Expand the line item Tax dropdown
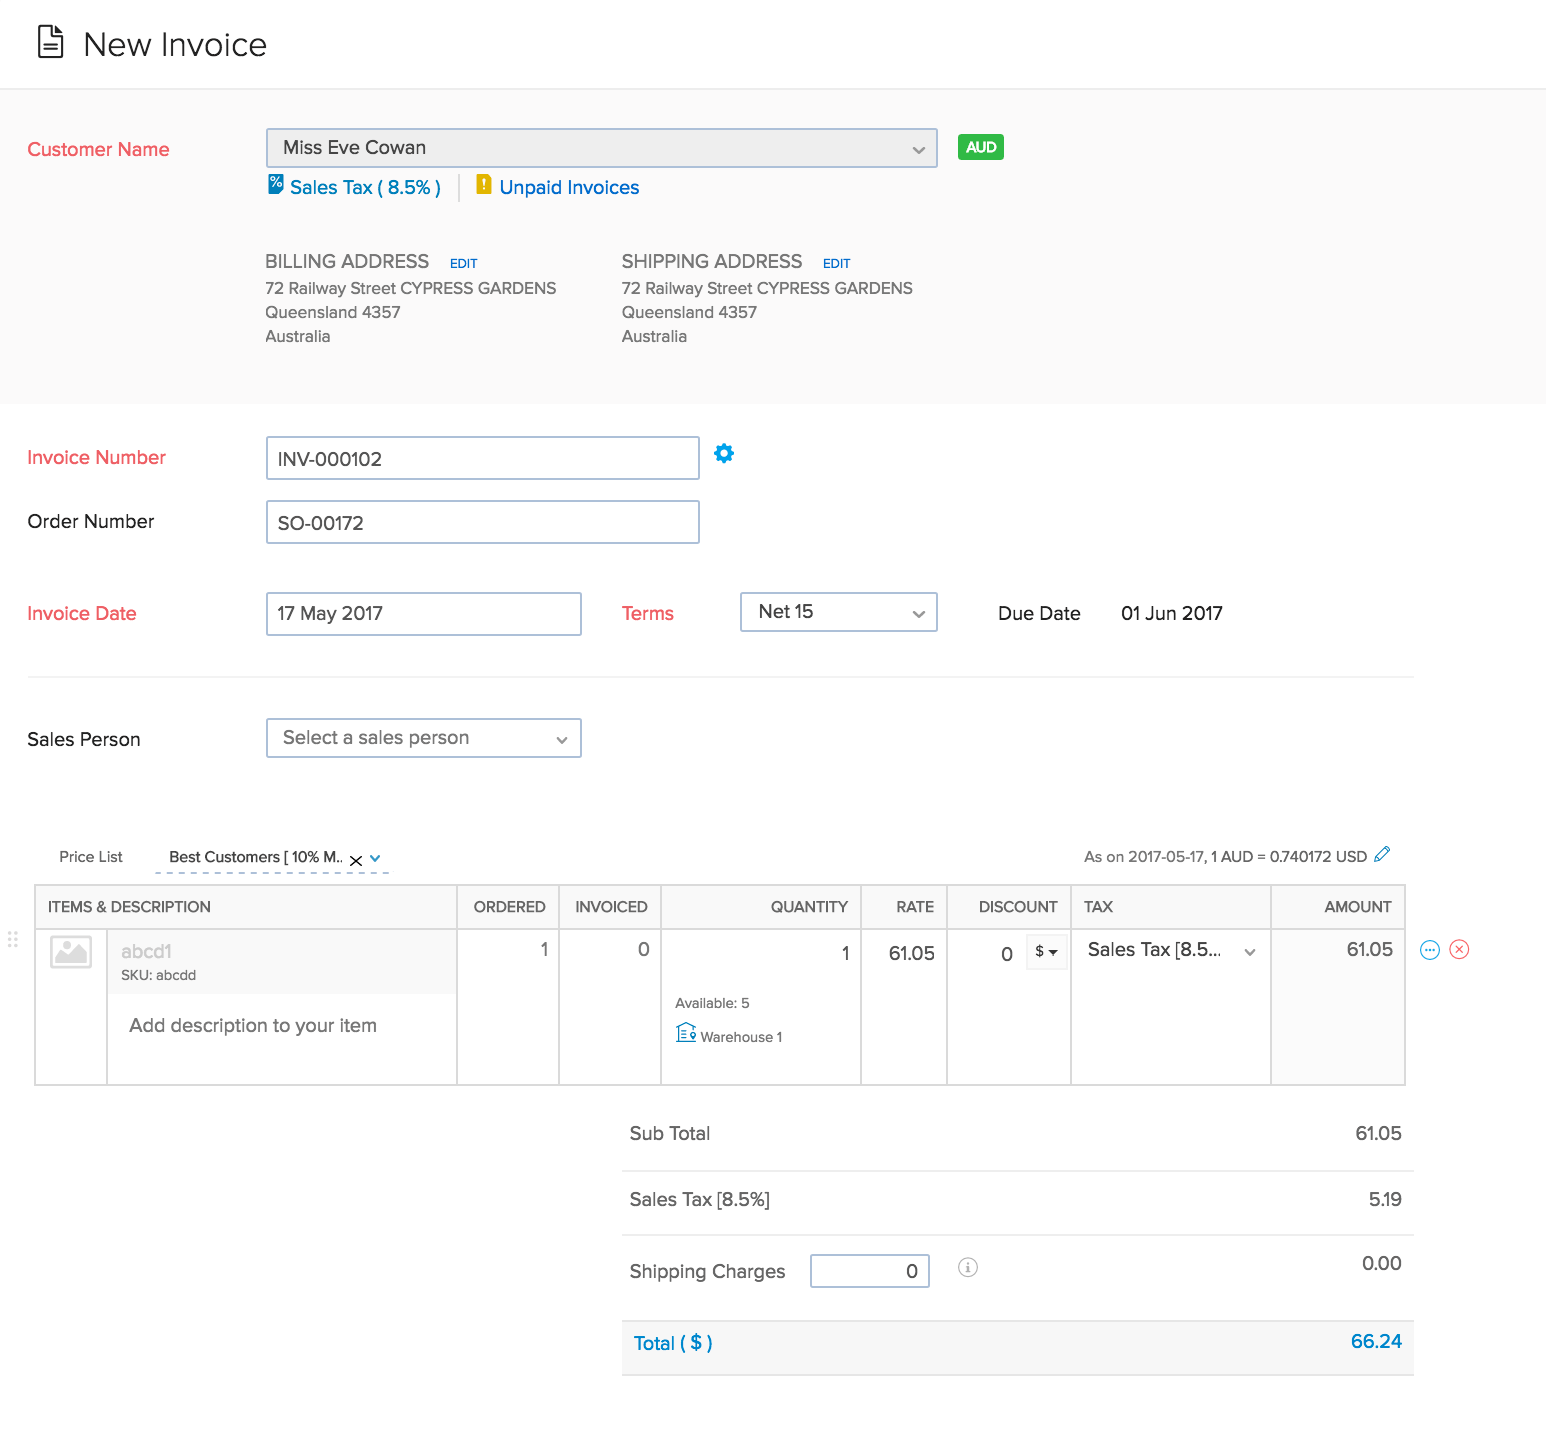The width and height of the screenshot is (1546, 1434). click(1249, 952)
